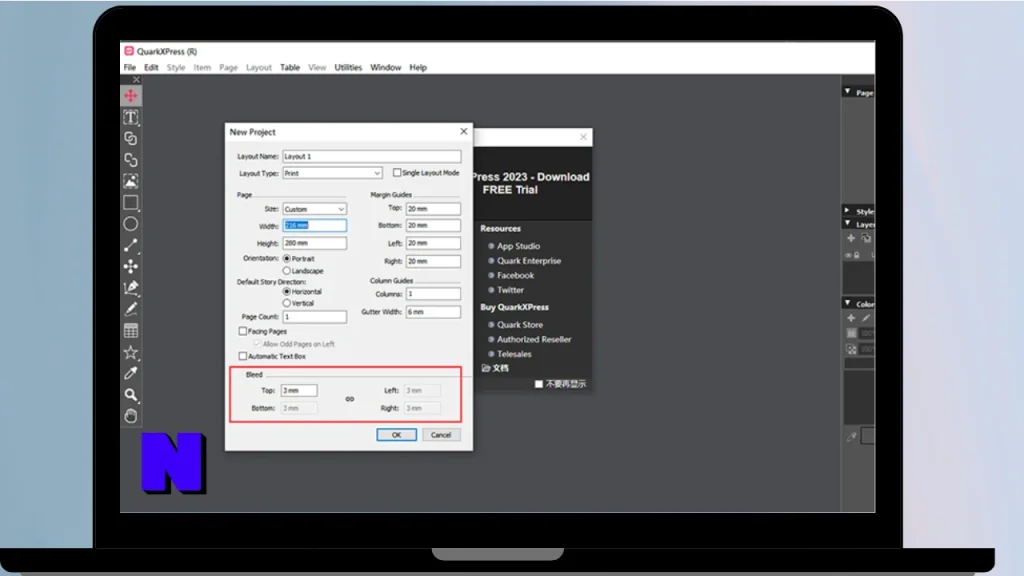This screenshot has height=576, width=1024.
Task: Collapse the Colors panel triangle
Action: pyautogui.click(x=848, y=303)
